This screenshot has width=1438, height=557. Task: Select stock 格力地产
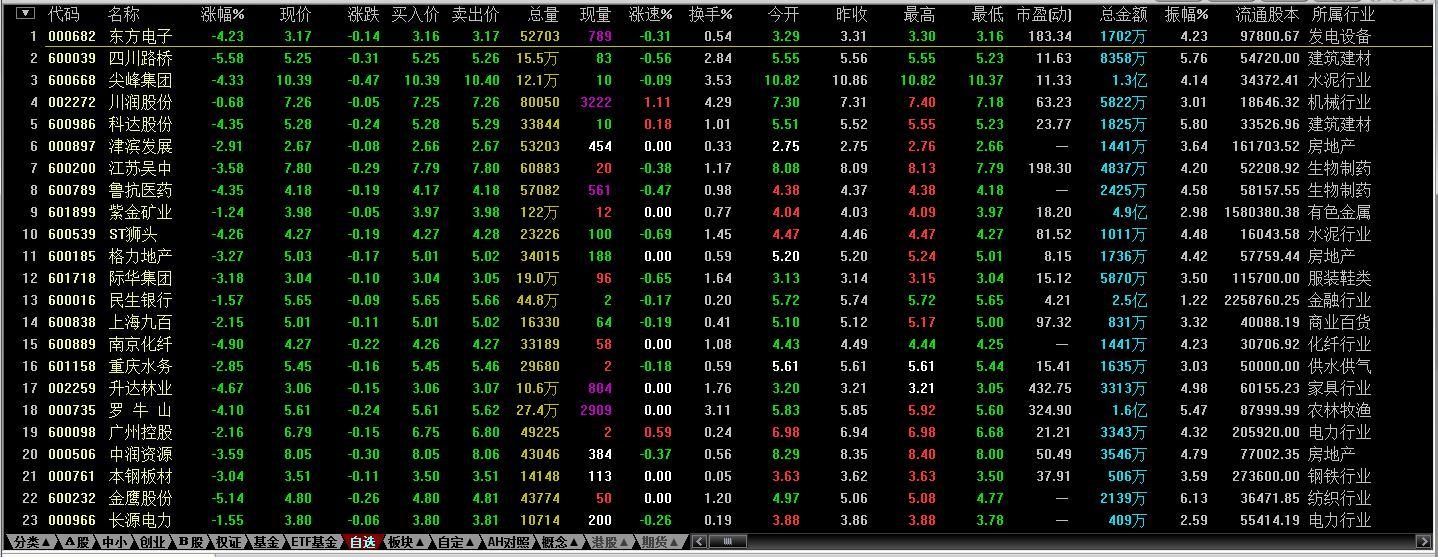[x=140, y=256]
